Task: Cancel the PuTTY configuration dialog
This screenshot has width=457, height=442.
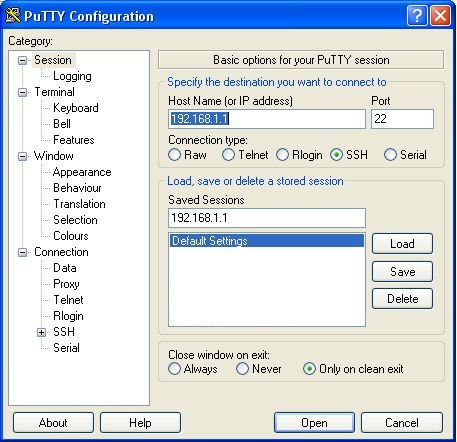Action: coord(402,423)
